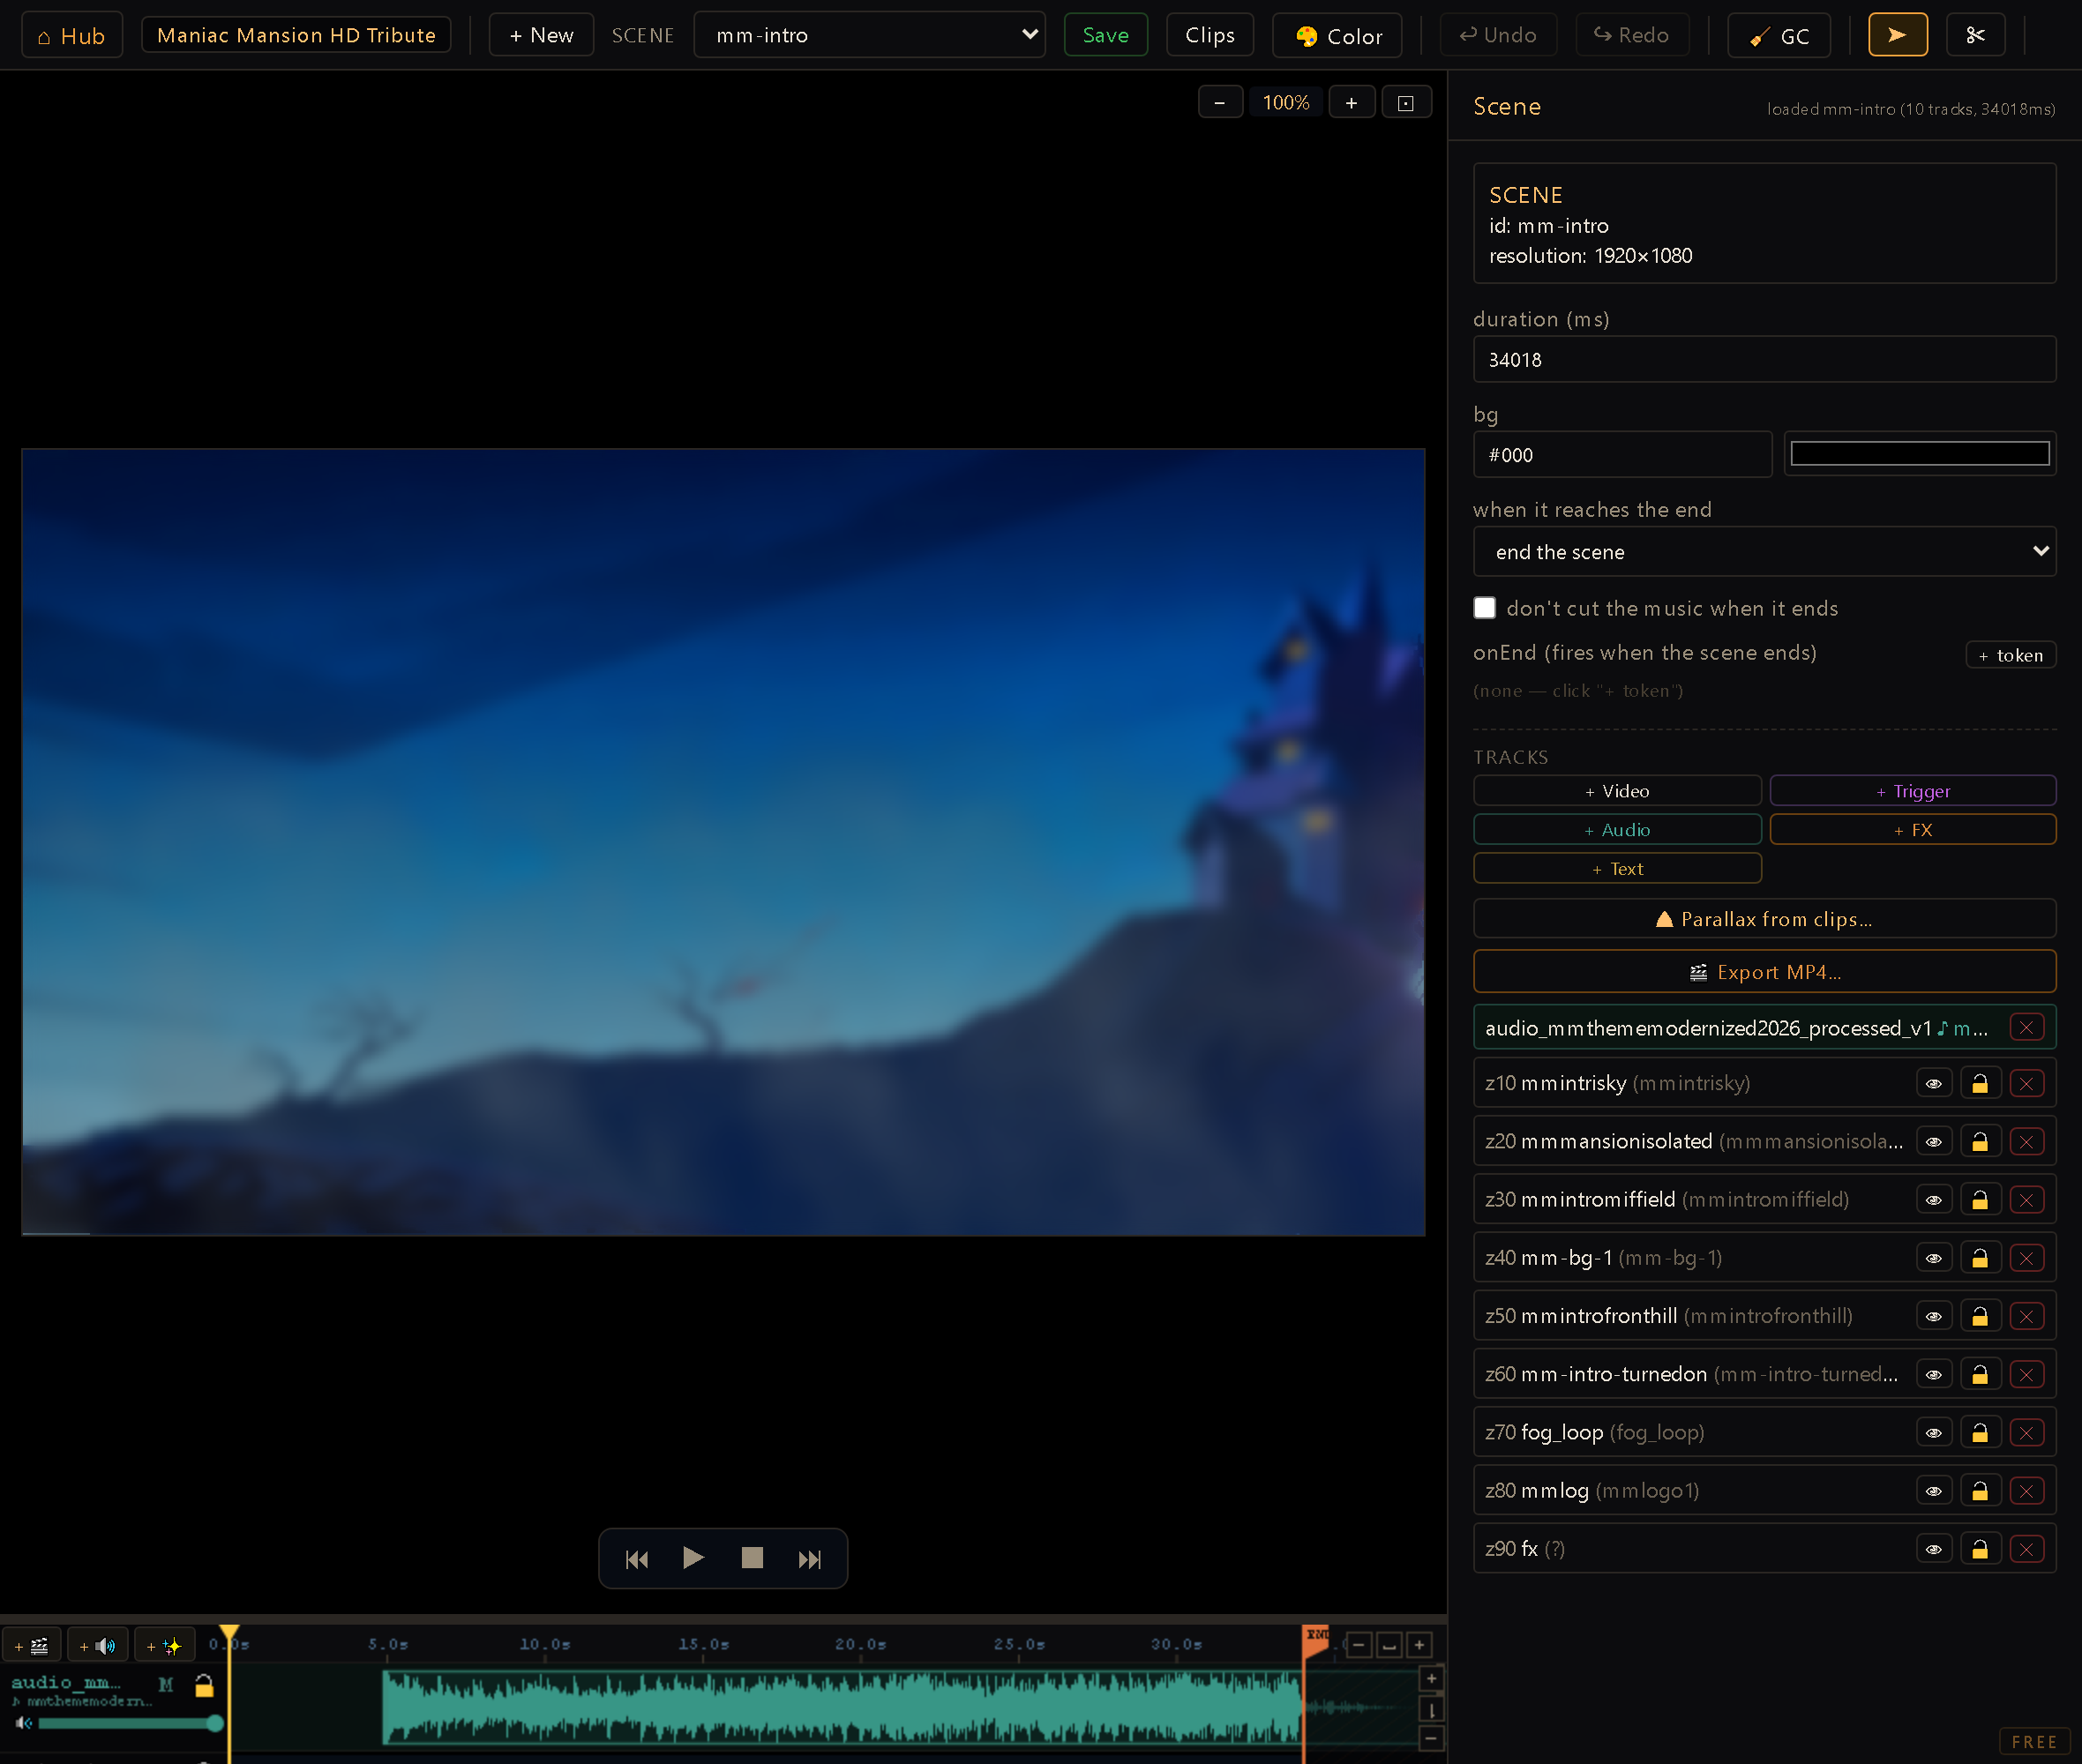Viewport: 2082px width, 1764px height.
Task: Stop the scene playback
Action: (752, 1557)
